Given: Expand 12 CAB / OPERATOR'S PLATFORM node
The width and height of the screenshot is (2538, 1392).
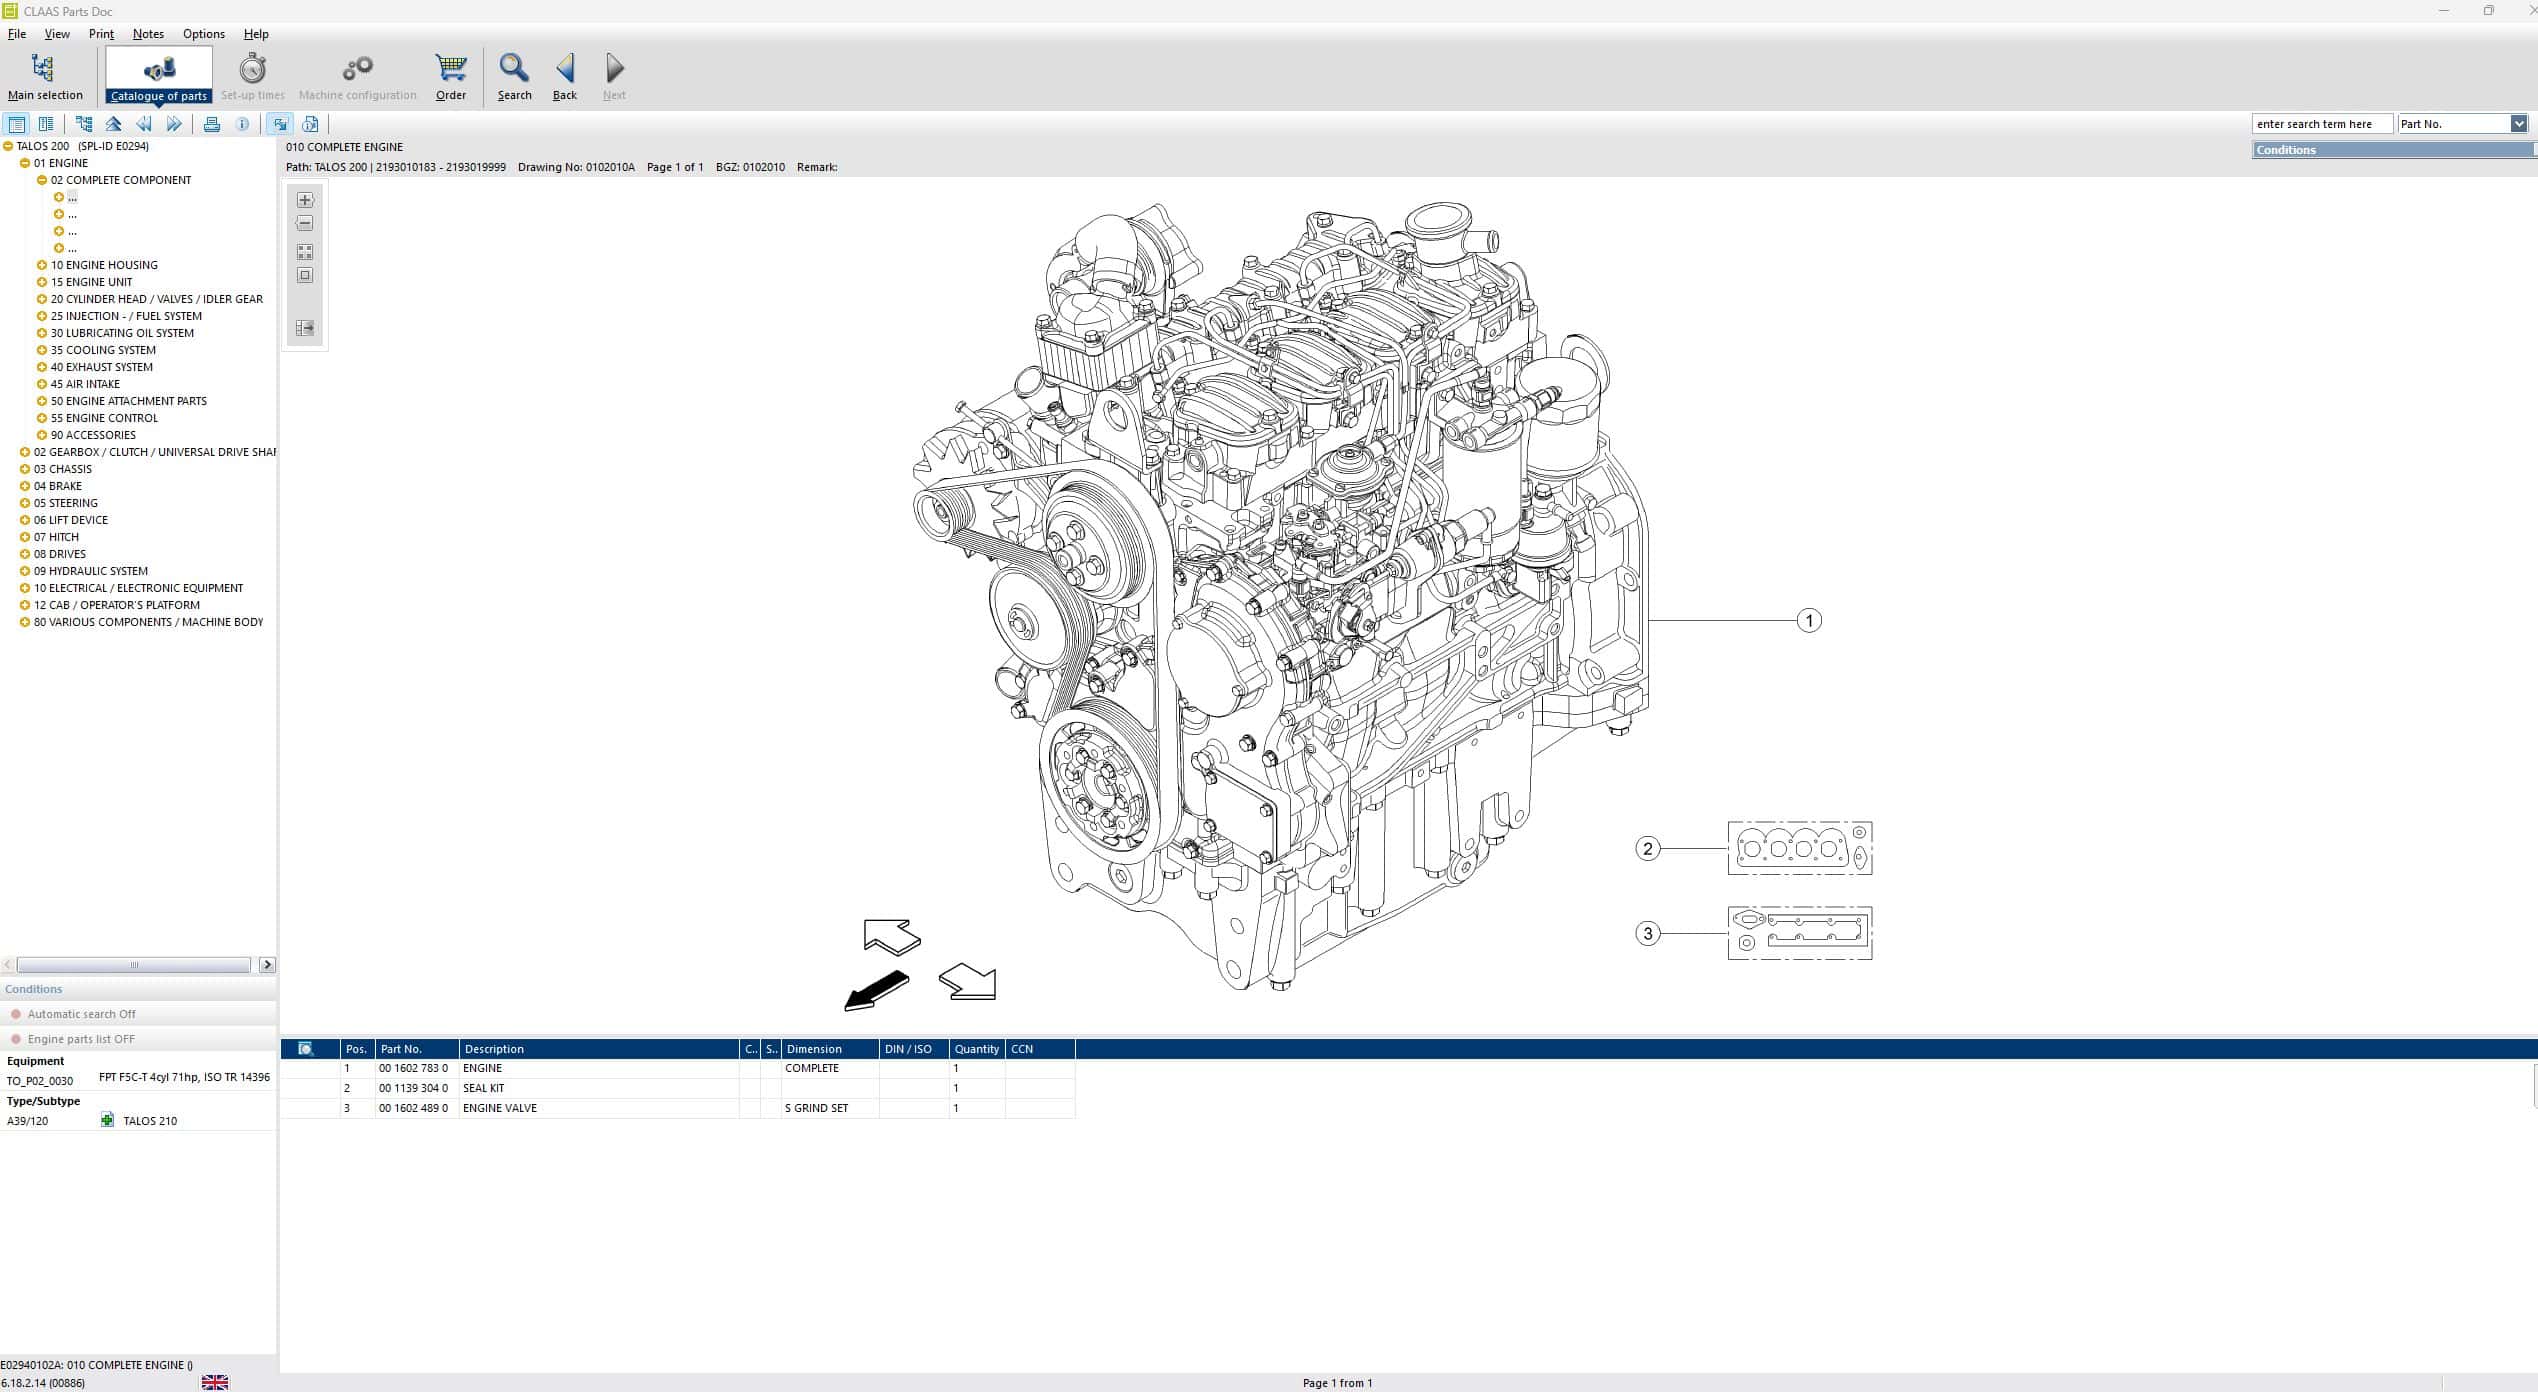Looking at the screenshot, I should coord(25,605).
